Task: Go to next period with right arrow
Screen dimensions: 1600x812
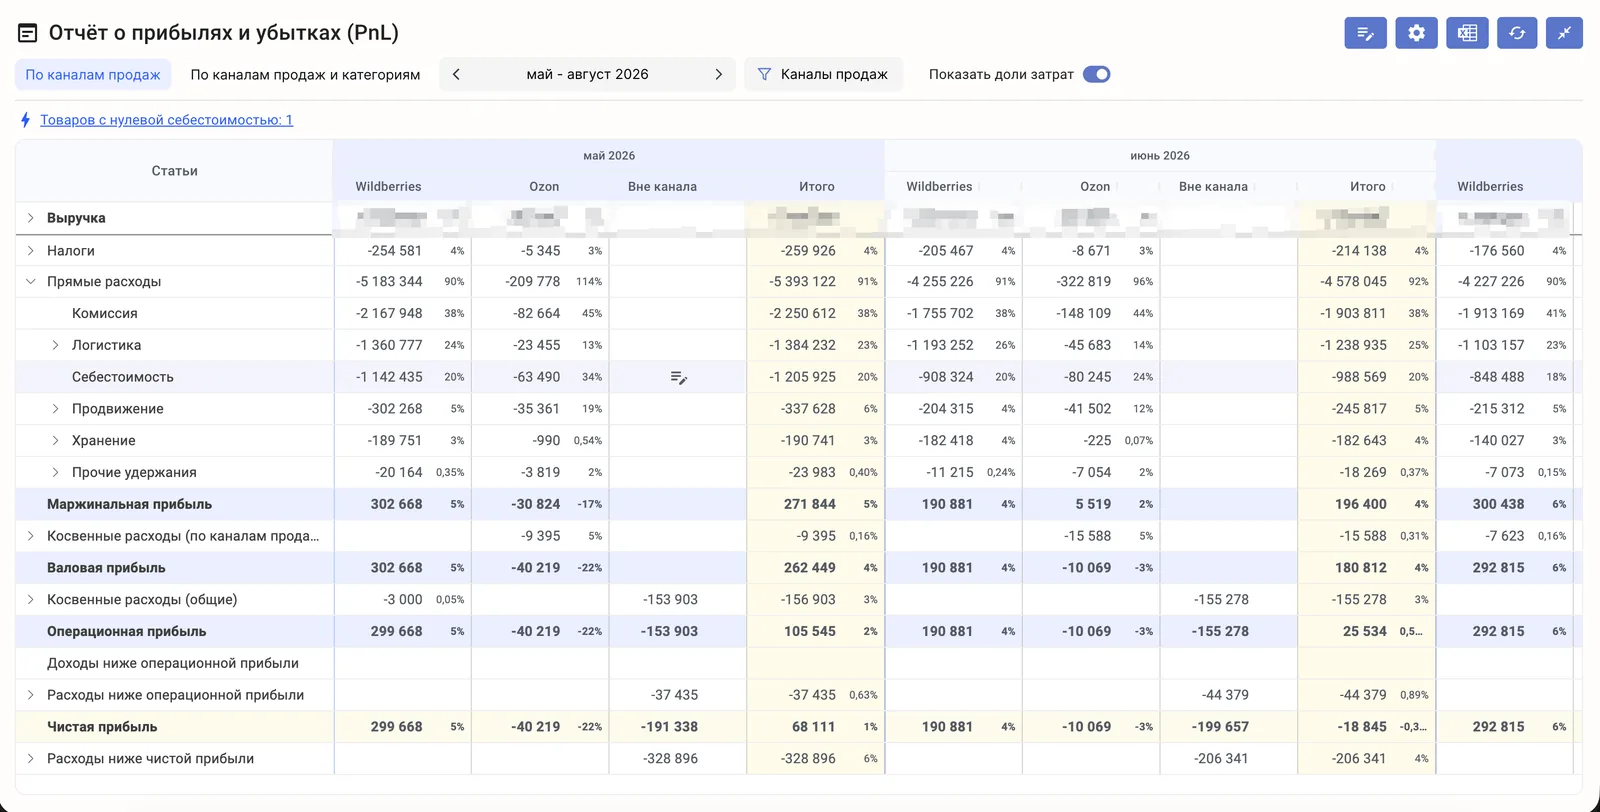Action: coord(718,74)
